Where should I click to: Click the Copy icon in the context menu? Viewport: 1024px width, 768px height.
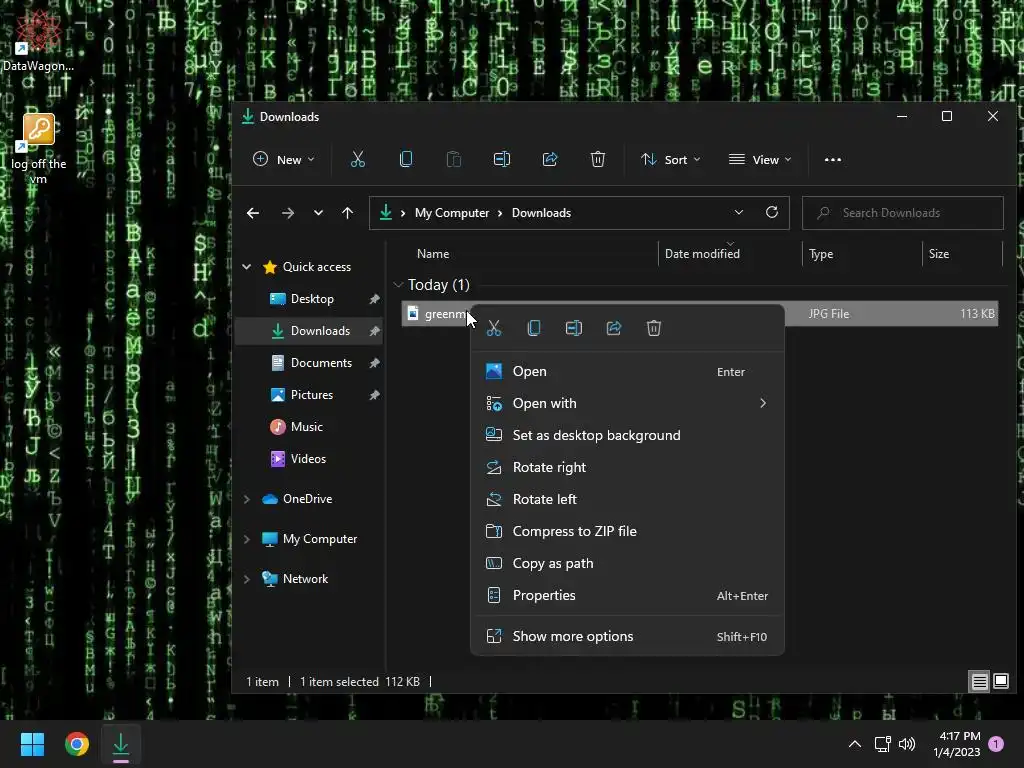[x=534, y=328]
